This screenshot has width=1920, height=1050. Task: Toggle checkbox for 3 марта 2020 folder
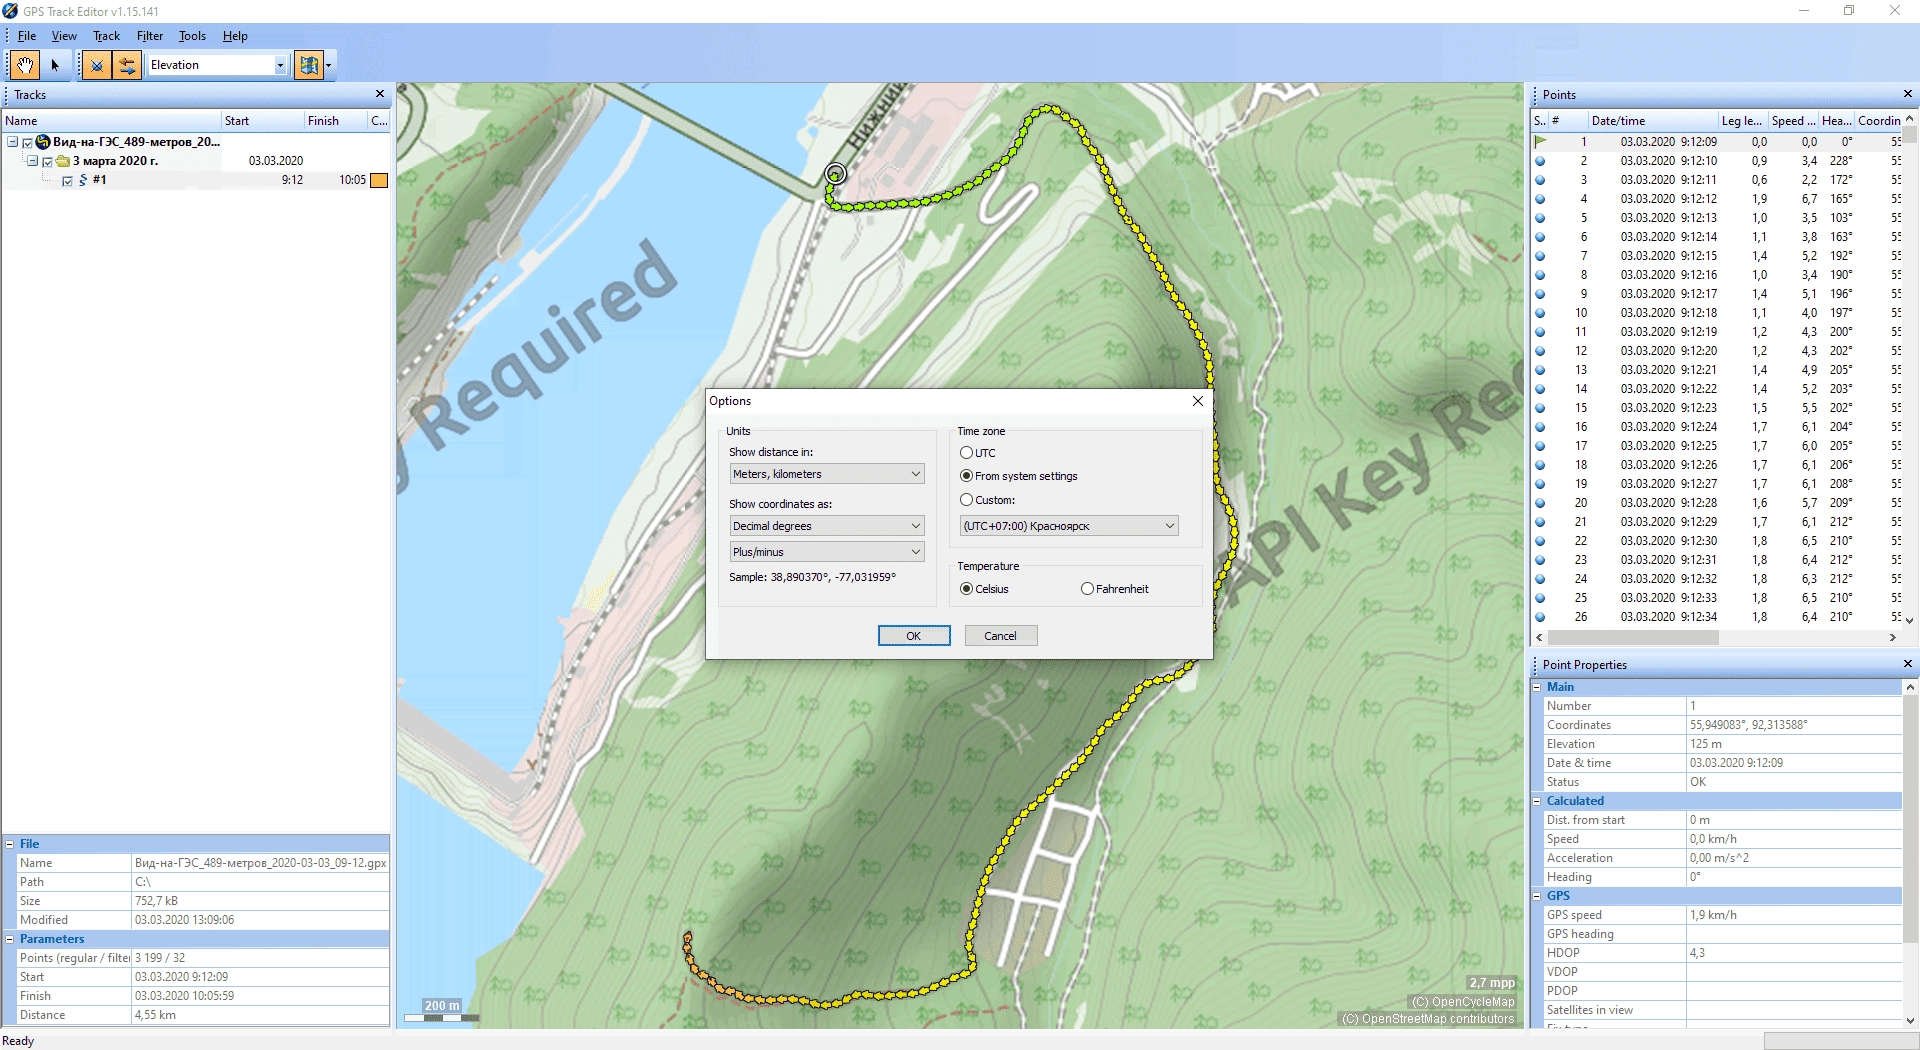[x=47, y=161]
